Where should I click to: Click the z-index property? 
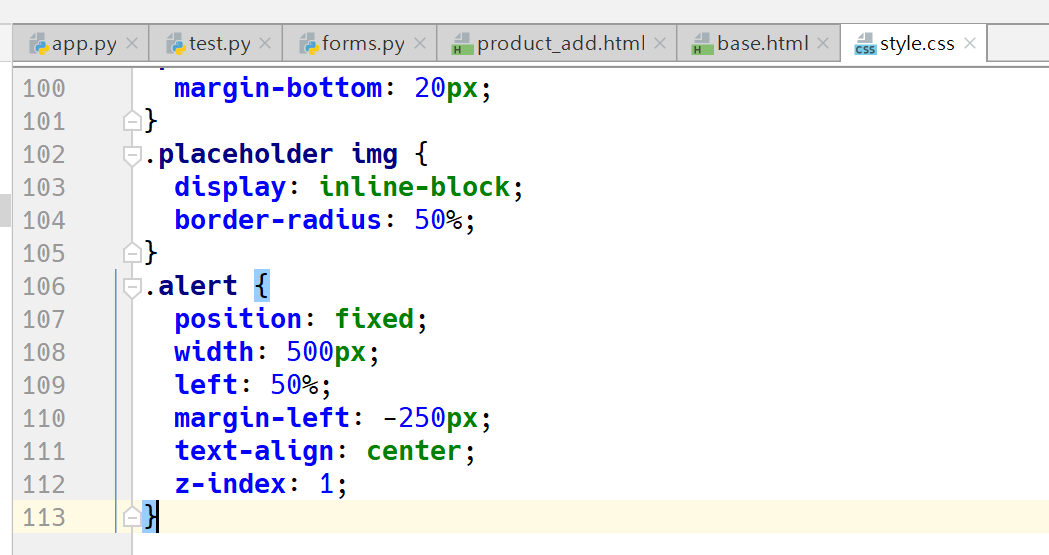click(x=230, y=484)
